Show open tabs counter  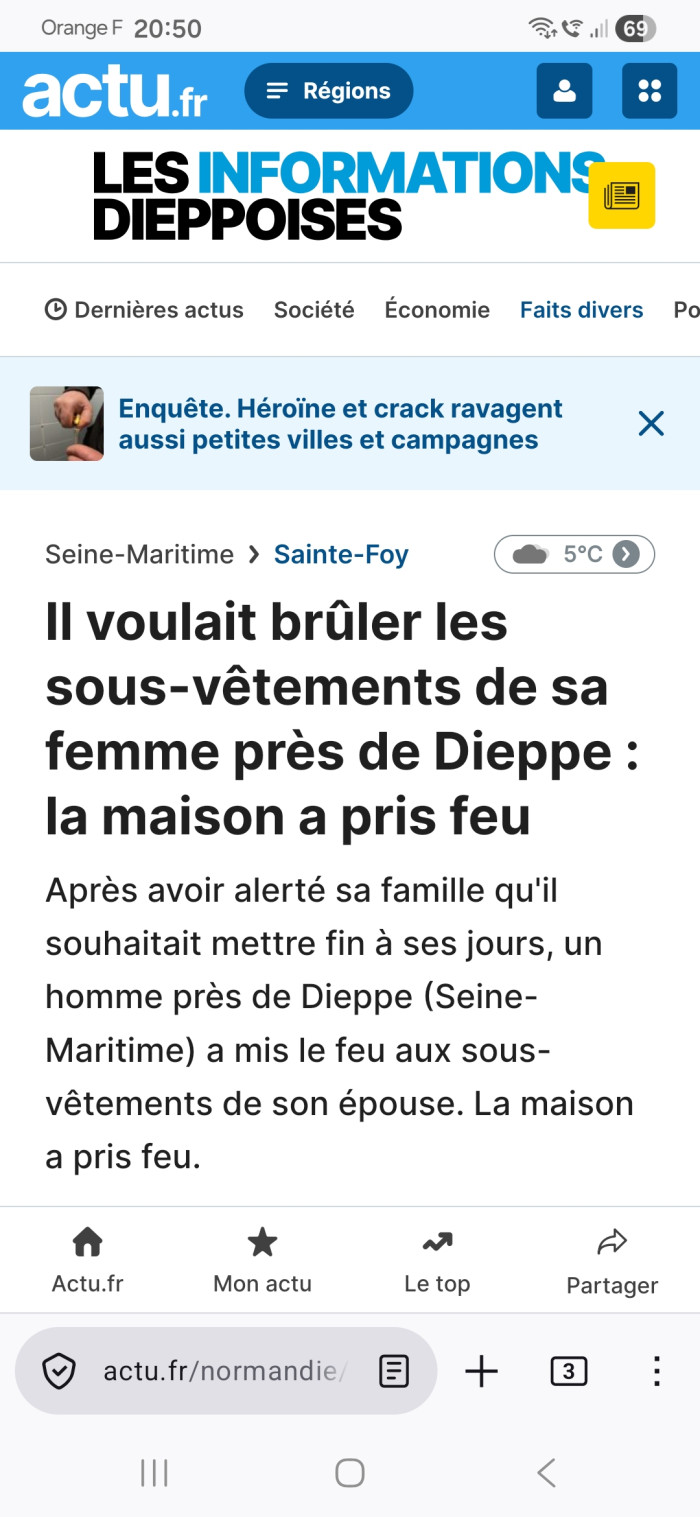click(x=568, y=1371)
